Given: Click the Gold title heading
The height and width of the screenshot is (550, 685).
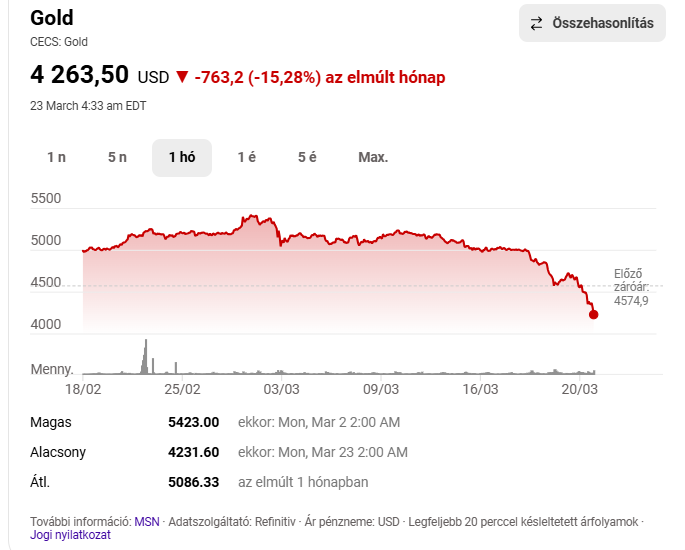Looking at the screenshot, I should click(52, 18).
